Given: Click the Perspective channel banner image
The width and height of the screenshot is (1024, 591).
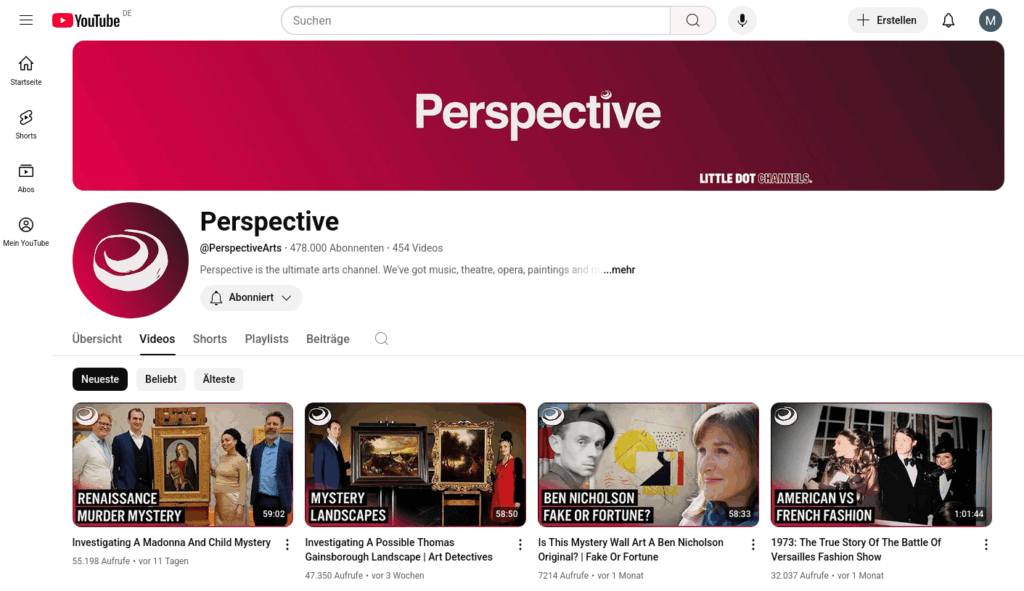Looking at the screenshot, I should point(538,116).
